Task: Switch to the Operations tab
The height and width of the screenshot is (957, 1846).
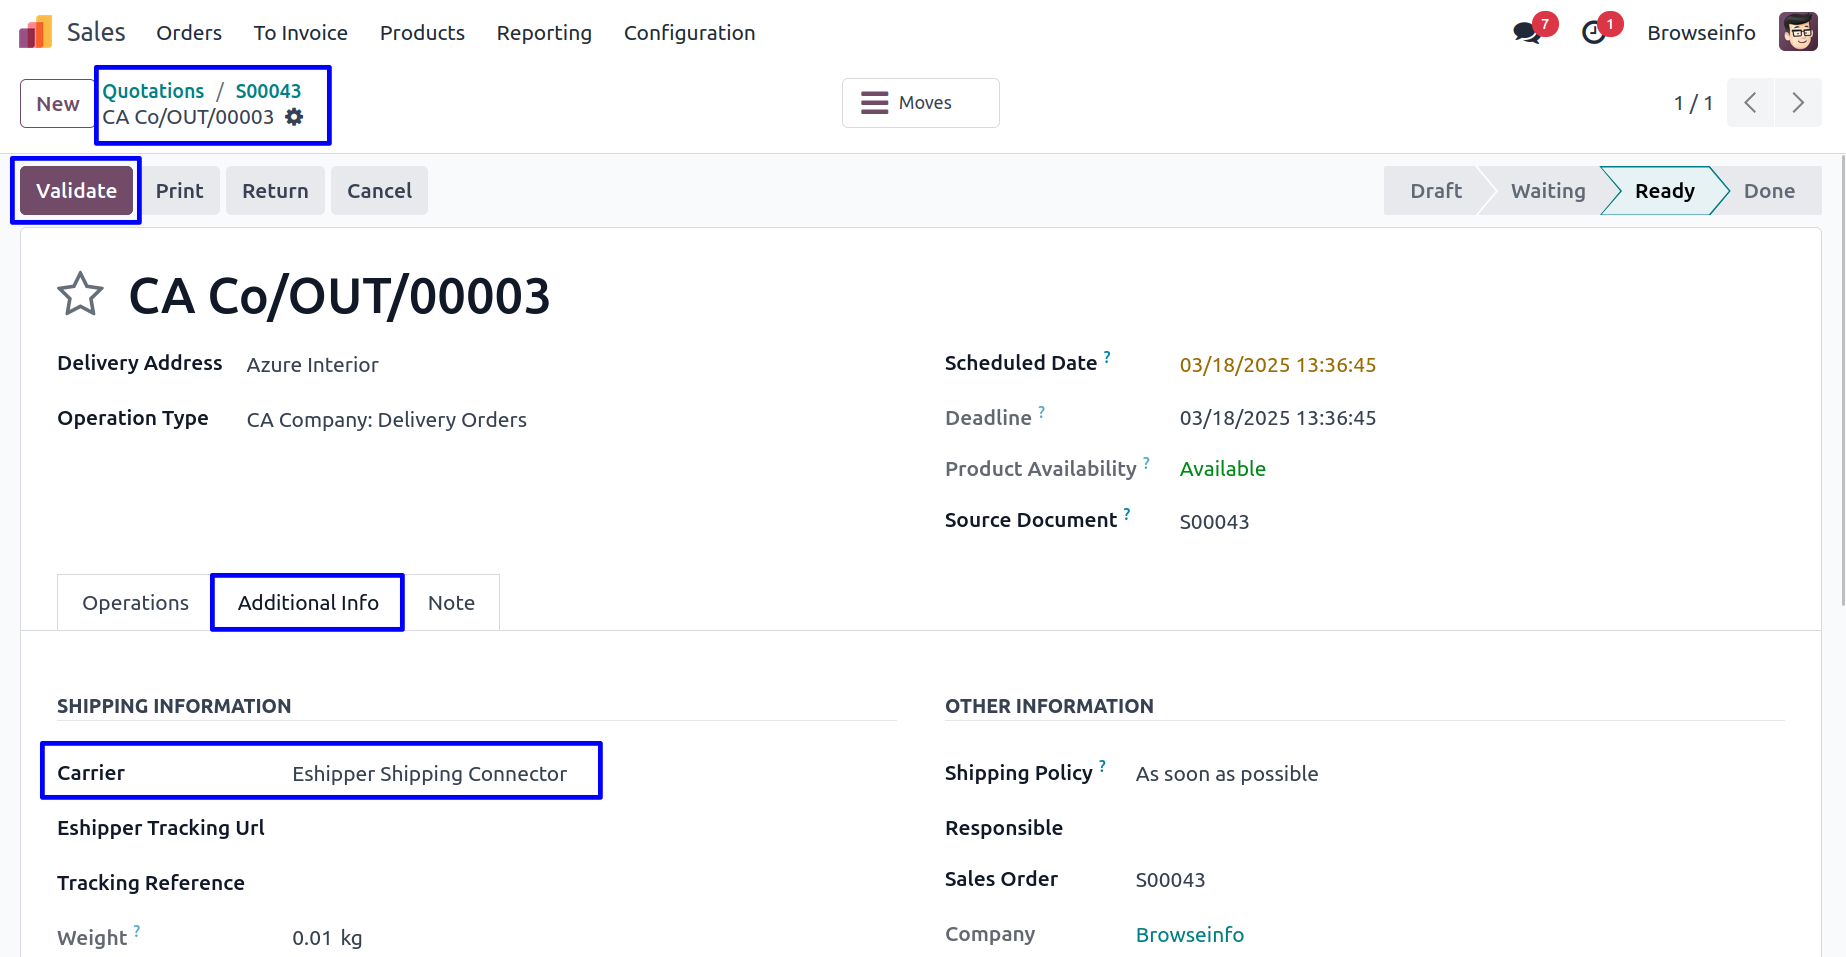Action: [x=135, y=603]
